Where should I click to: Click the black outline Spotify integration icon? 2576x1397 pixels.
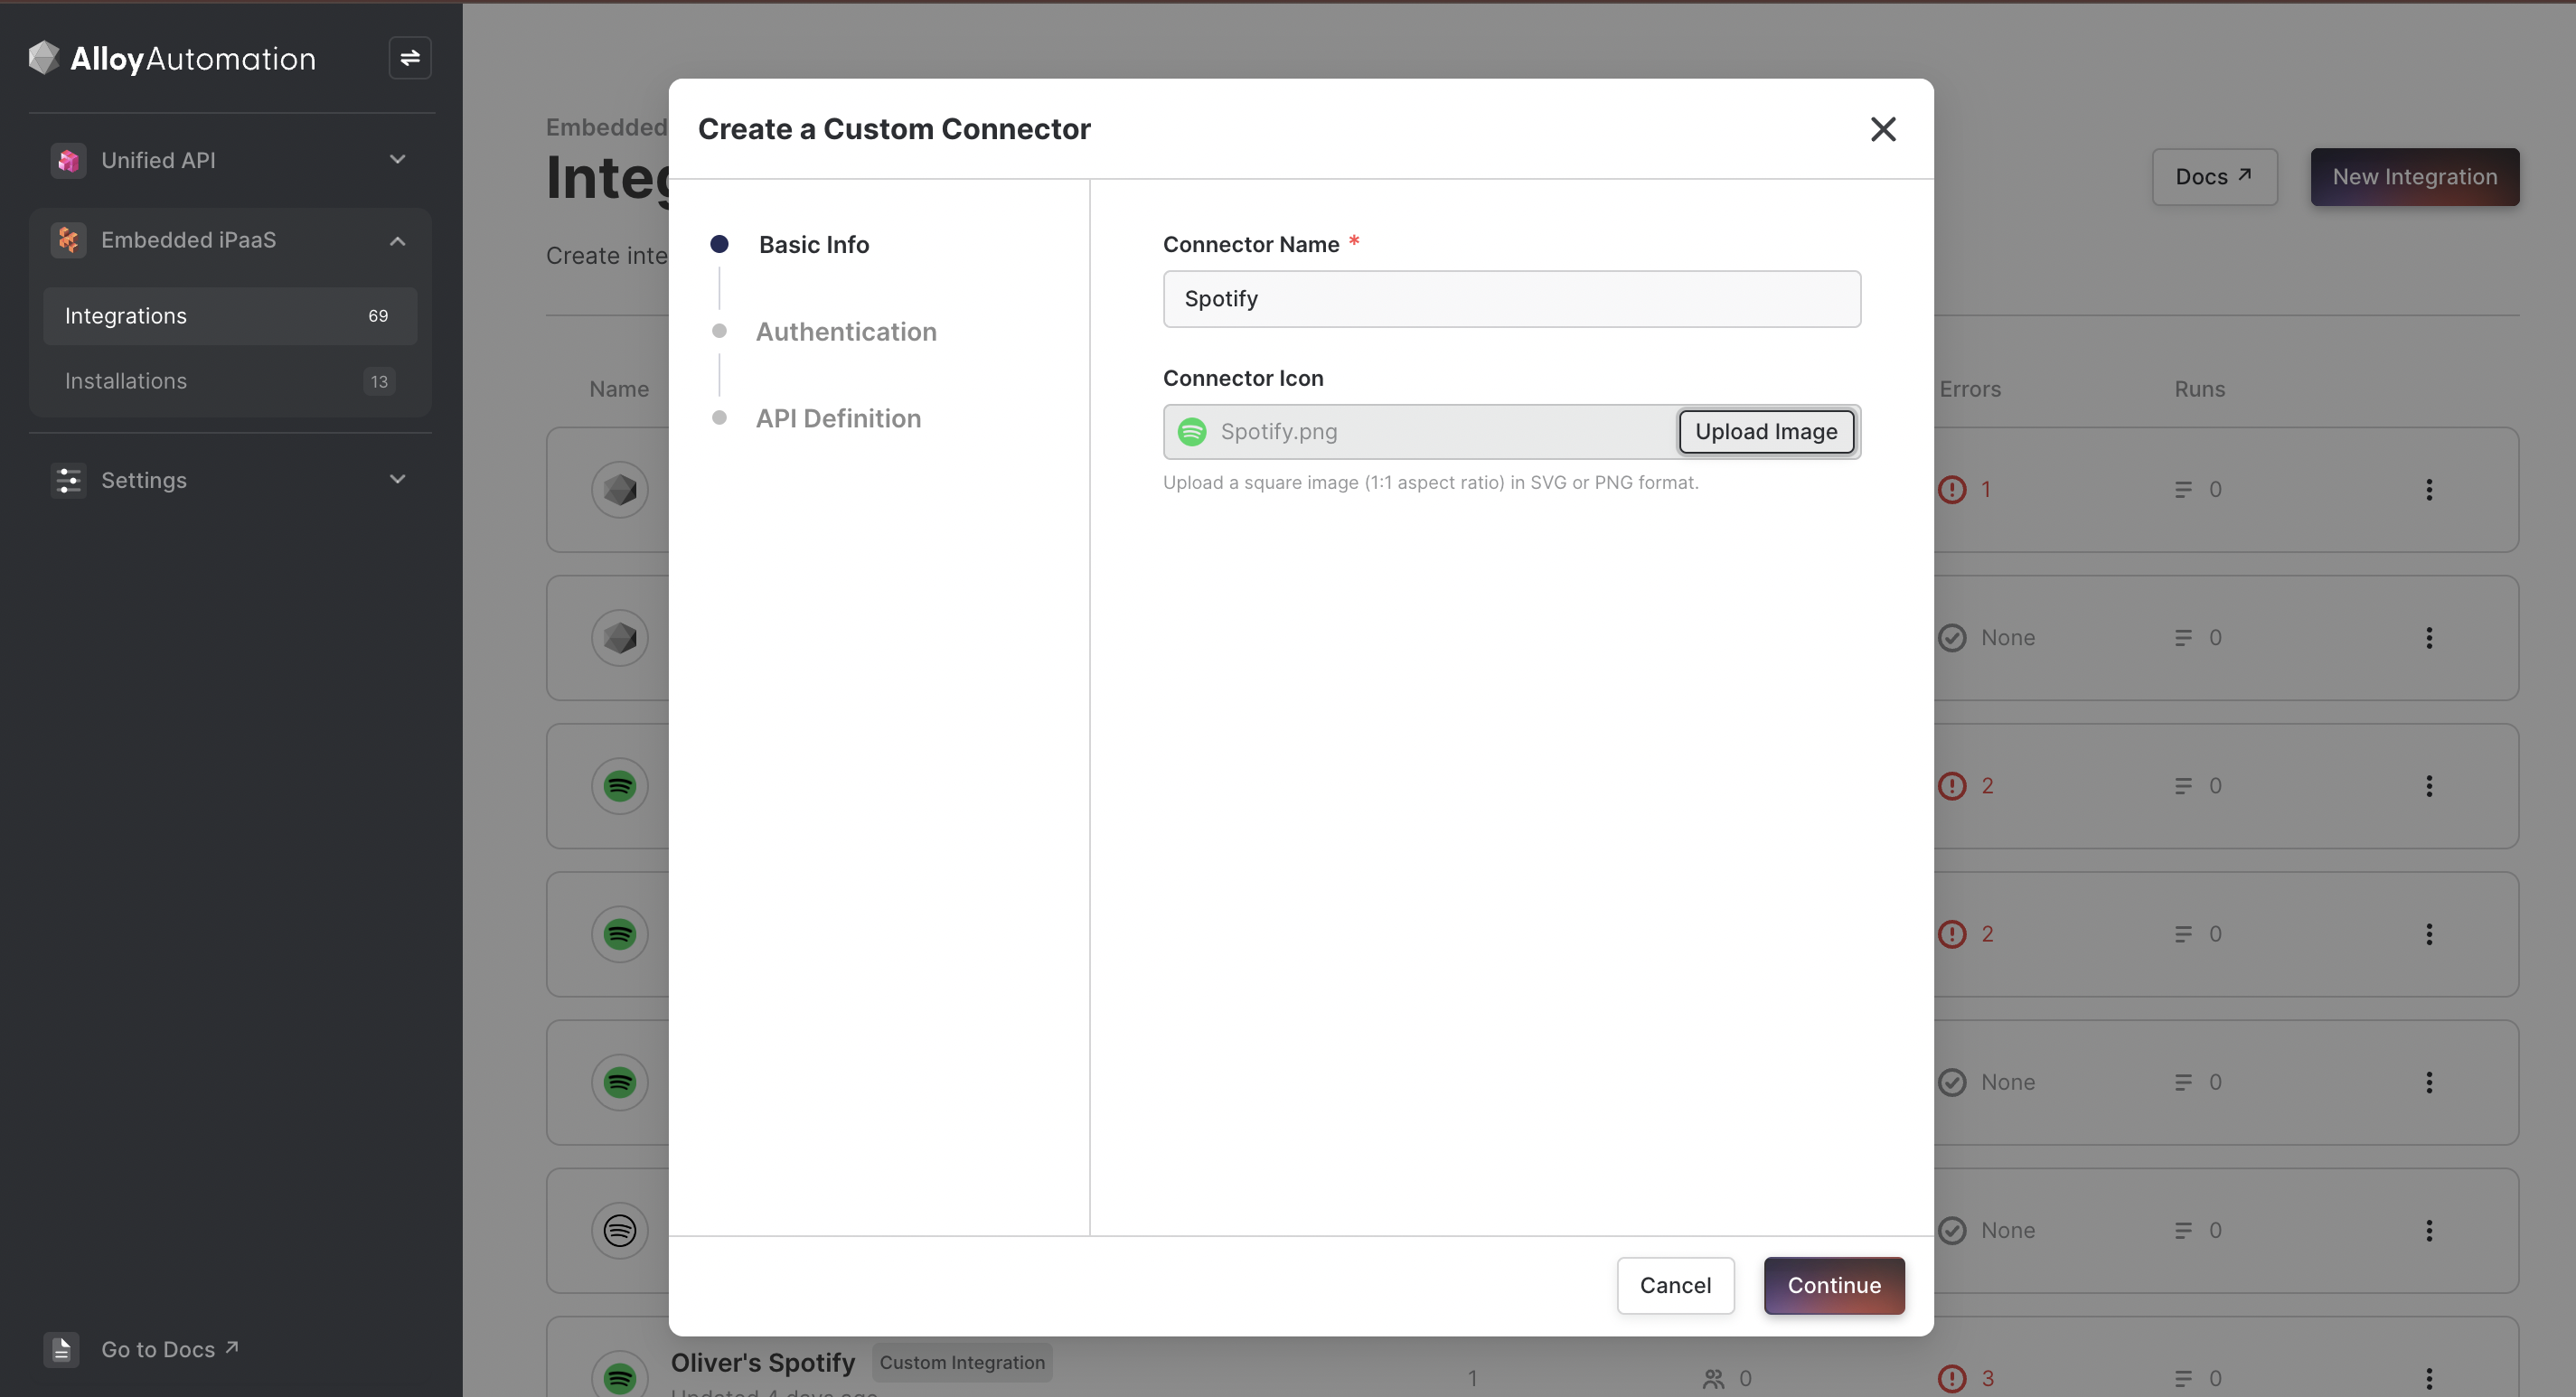click(x=620, y=1230)
